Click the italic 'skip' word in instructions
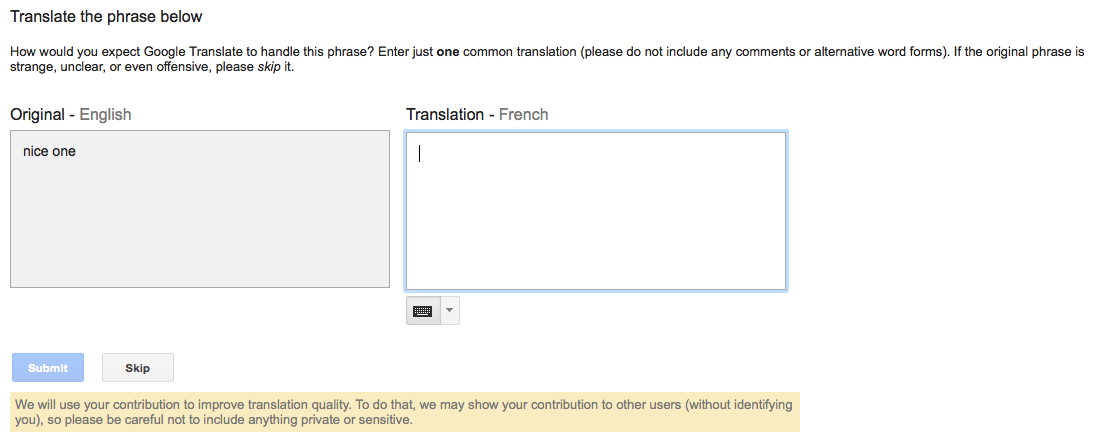This screenshot has height=444, width=1093. coord(269,68)
